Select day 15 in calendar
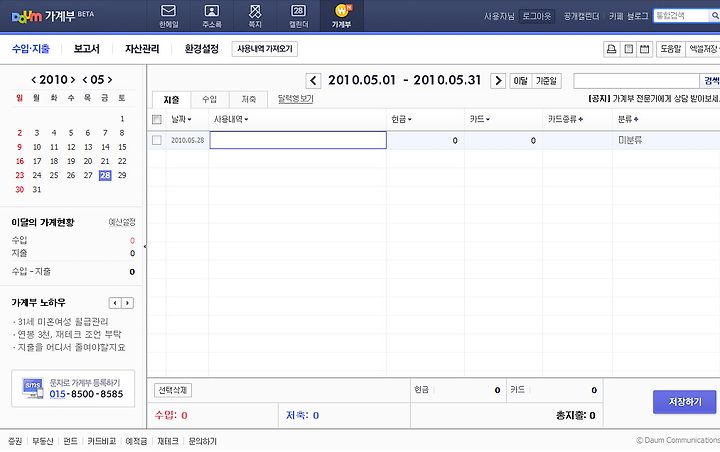720x452 pixels. [122, 147]
